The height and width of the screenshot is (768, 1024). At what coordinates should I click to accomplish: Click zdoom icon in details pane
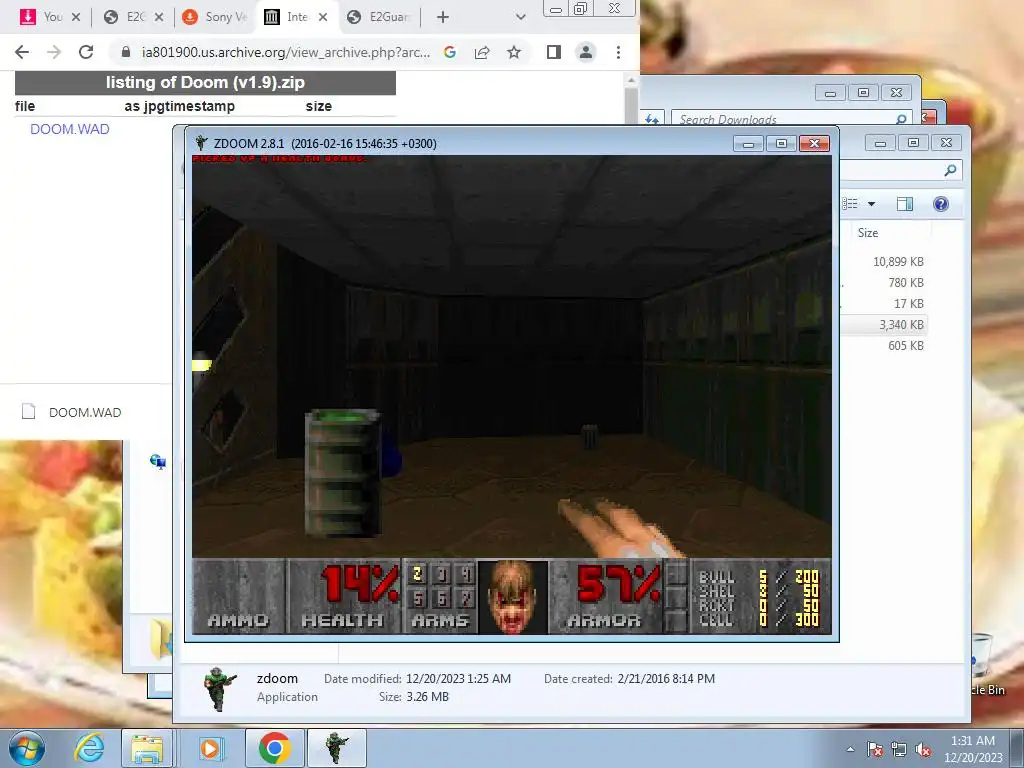[x=219, y=688]
